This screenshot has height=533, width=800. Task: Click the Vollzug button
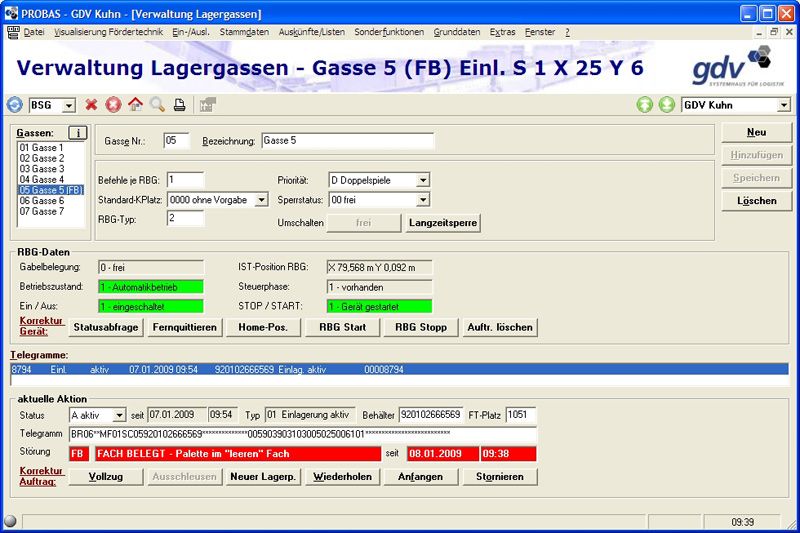[106, 477]
